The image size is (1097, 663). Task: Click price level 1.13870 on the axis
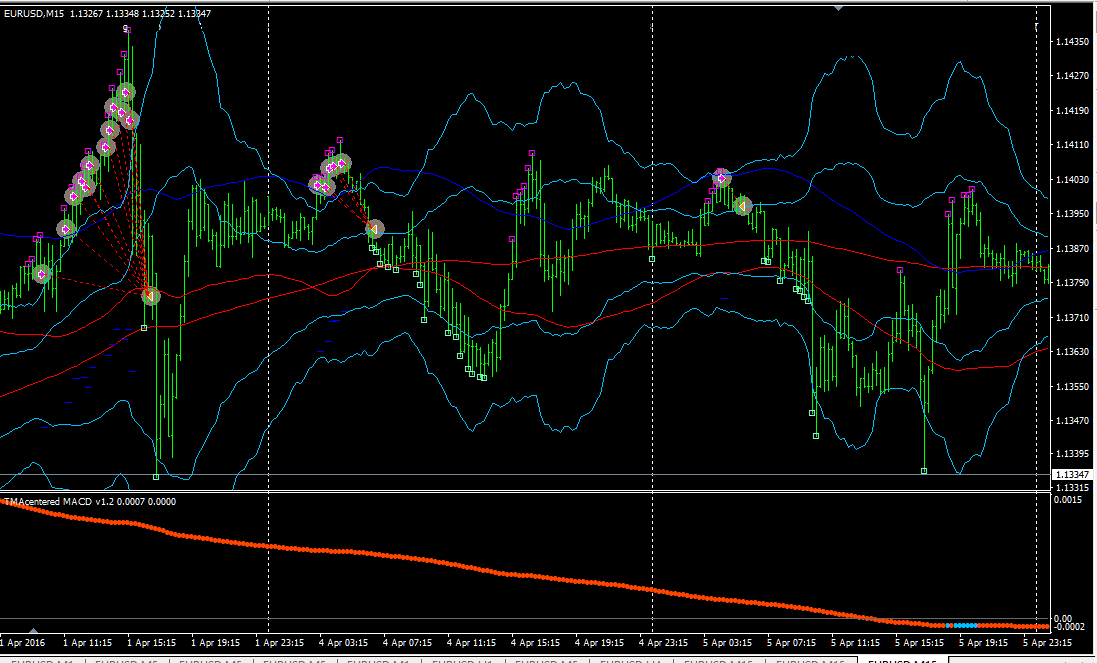coord(1073,249)
